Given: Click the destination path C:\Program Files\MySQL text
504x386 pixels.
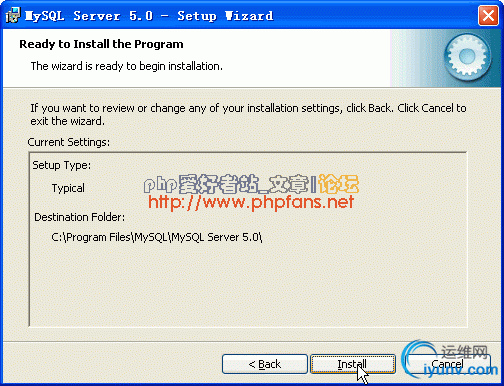Looking at the screenshot, I should pyautogui.click(x=157, y=237).
